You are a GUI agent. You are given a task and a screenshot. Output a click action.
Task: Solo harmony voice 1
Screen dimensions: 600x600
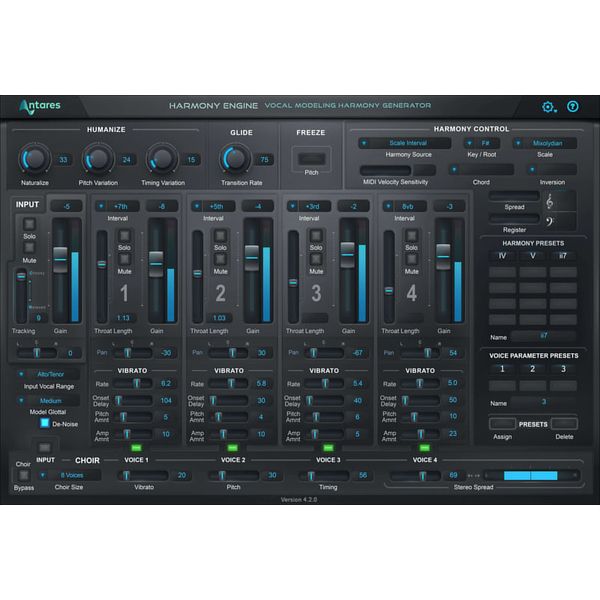(124, 234)
